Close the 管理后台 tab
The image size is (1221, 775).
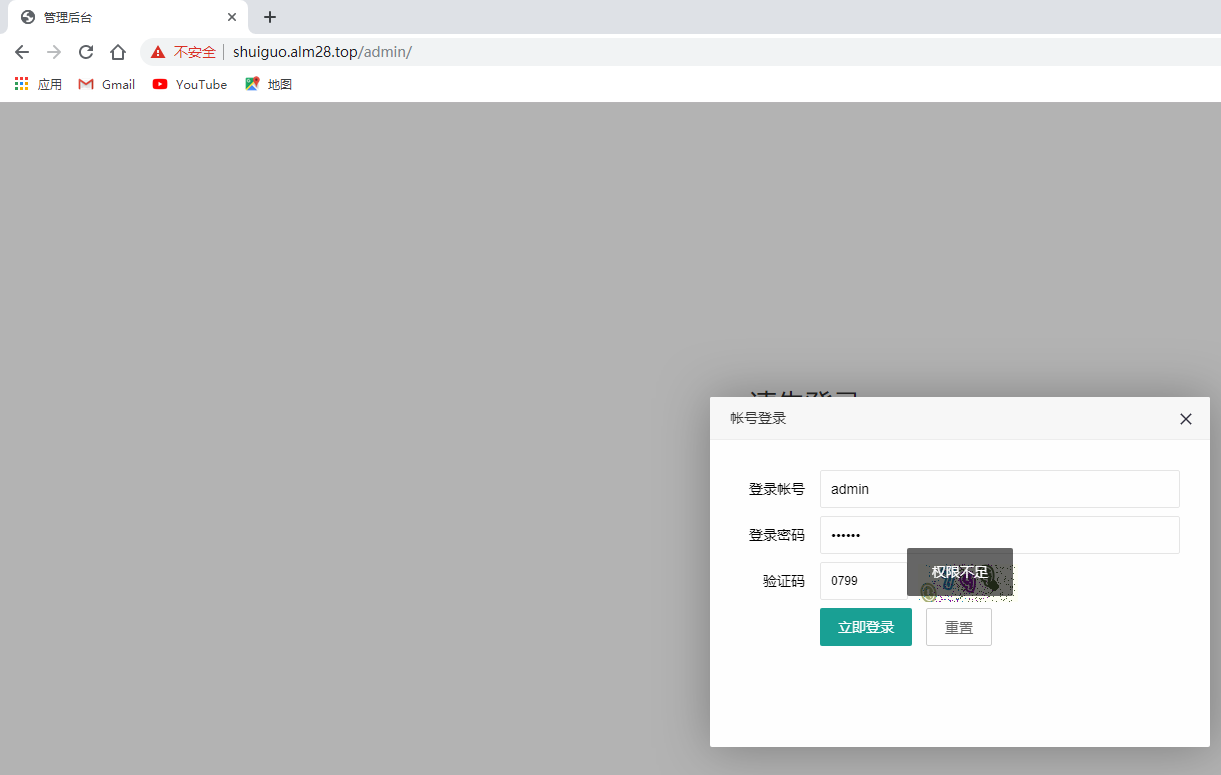pos(232,17)
